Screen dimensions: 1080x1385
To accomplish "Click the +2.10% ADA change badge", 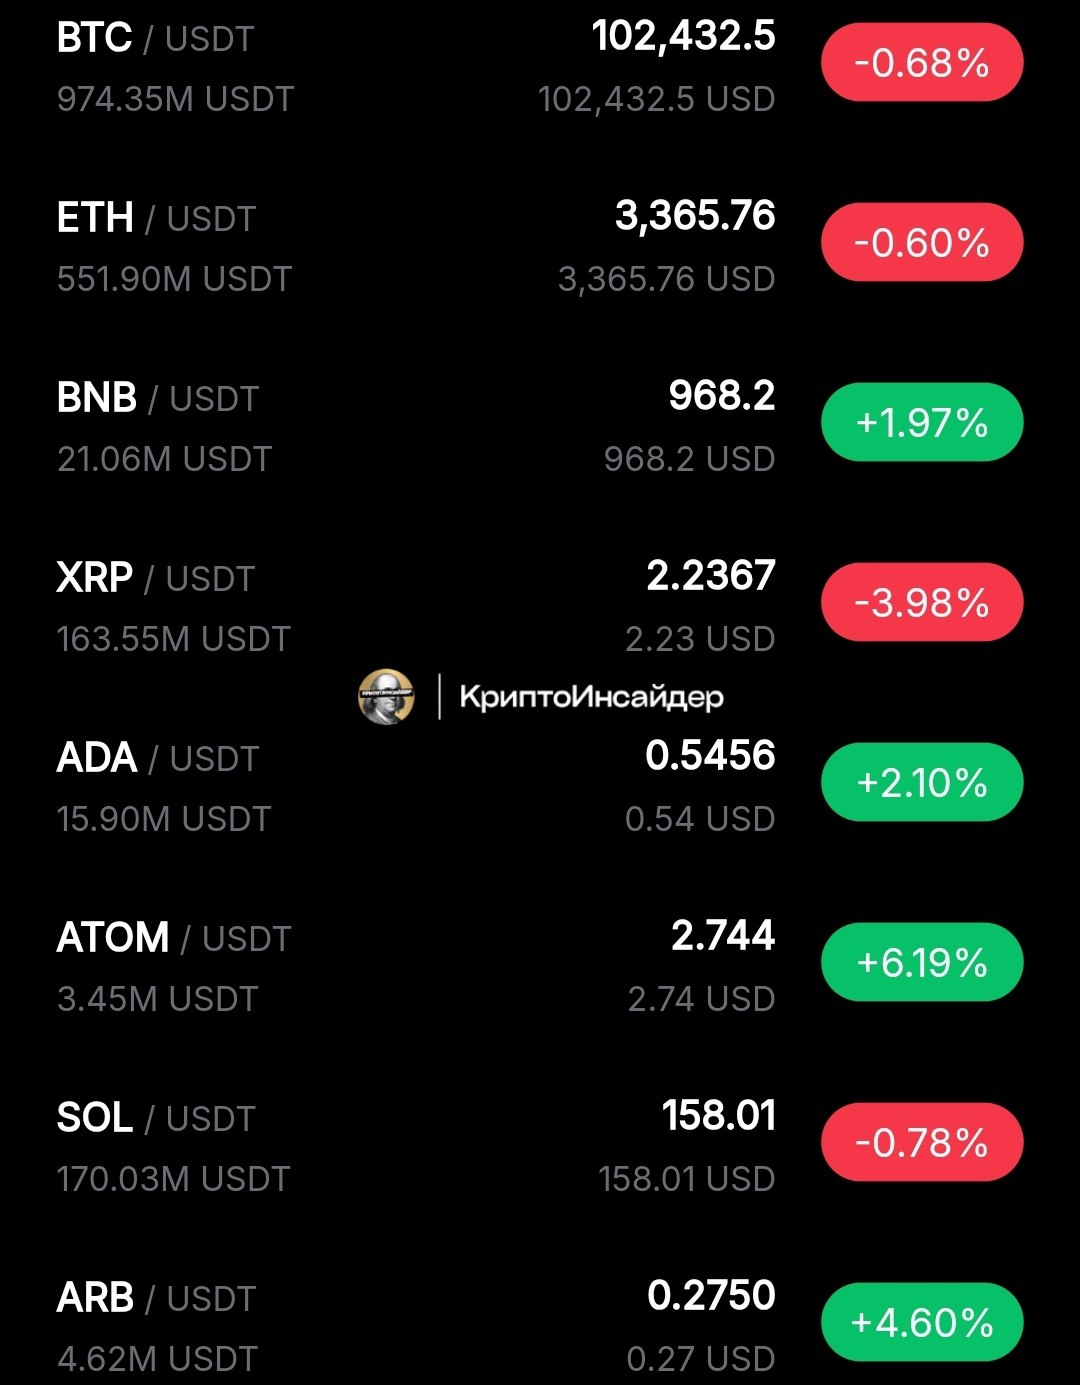I will [922, 782].
